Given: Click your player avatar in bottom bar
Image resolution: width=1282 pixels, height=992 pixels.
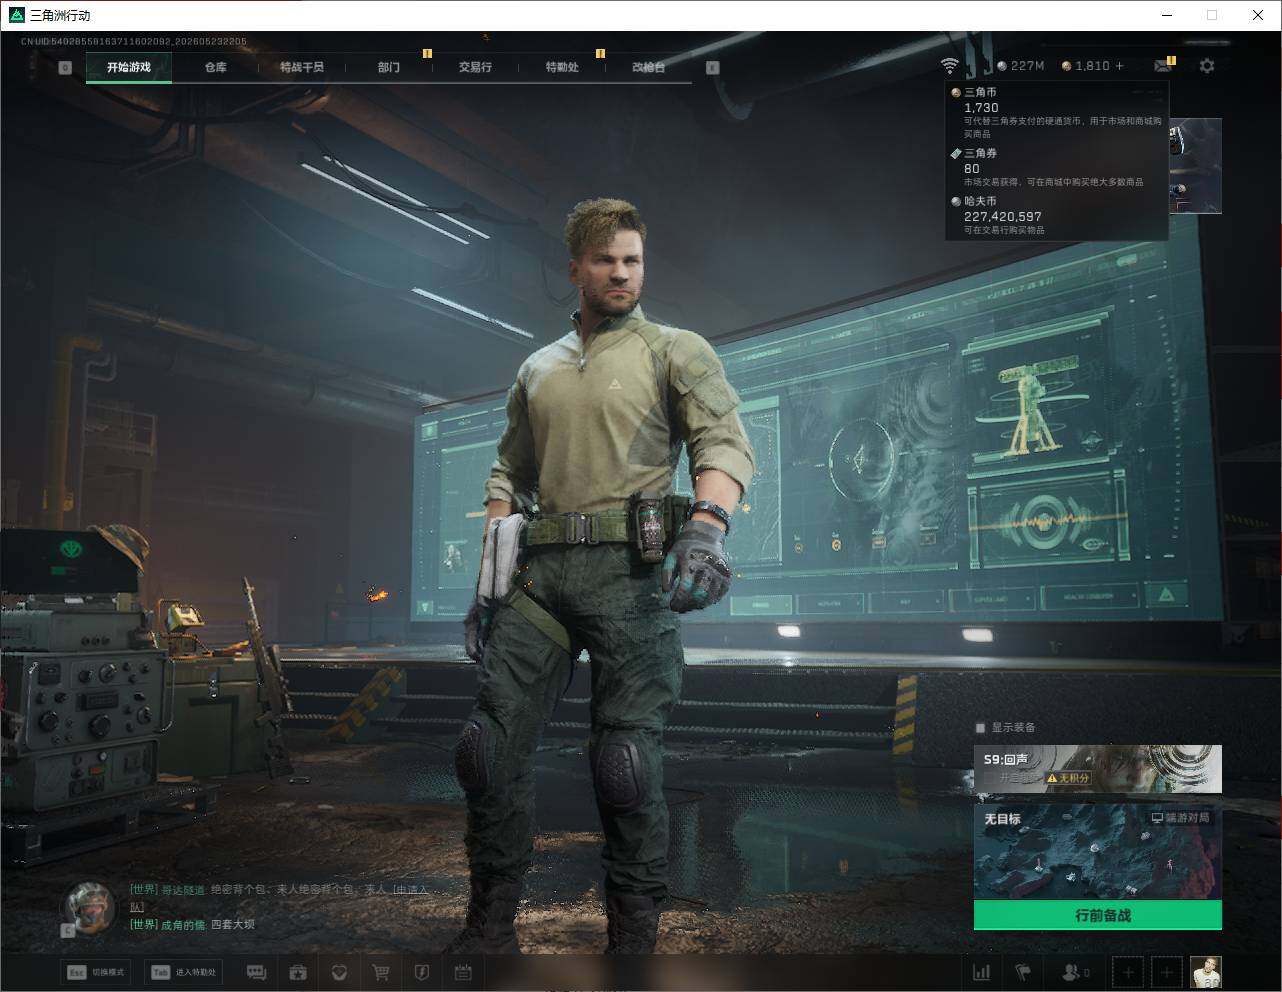Looking at the screenshot, I should [x=1206, y=972].
